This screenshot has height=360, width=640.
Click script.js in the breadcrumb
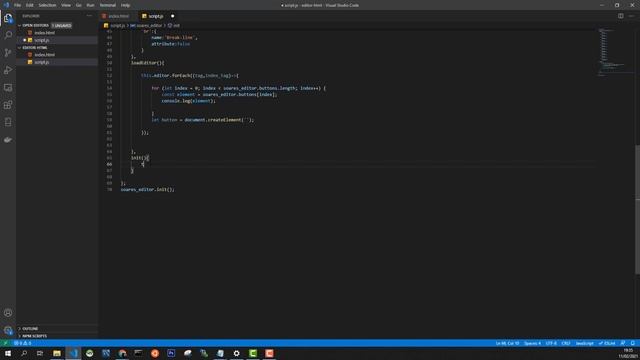tap(118, 25)
